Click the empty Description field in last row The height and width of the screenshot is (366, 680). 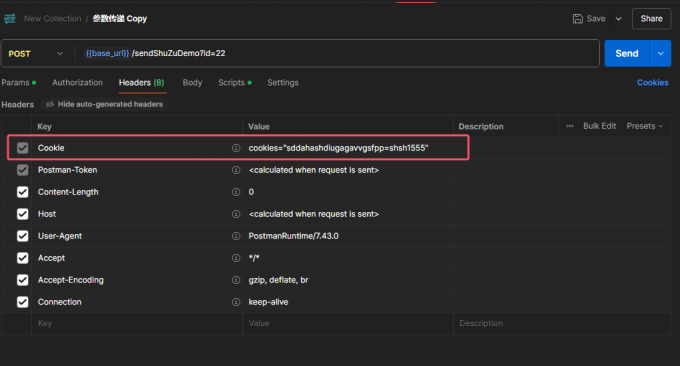tap(562, 323)
